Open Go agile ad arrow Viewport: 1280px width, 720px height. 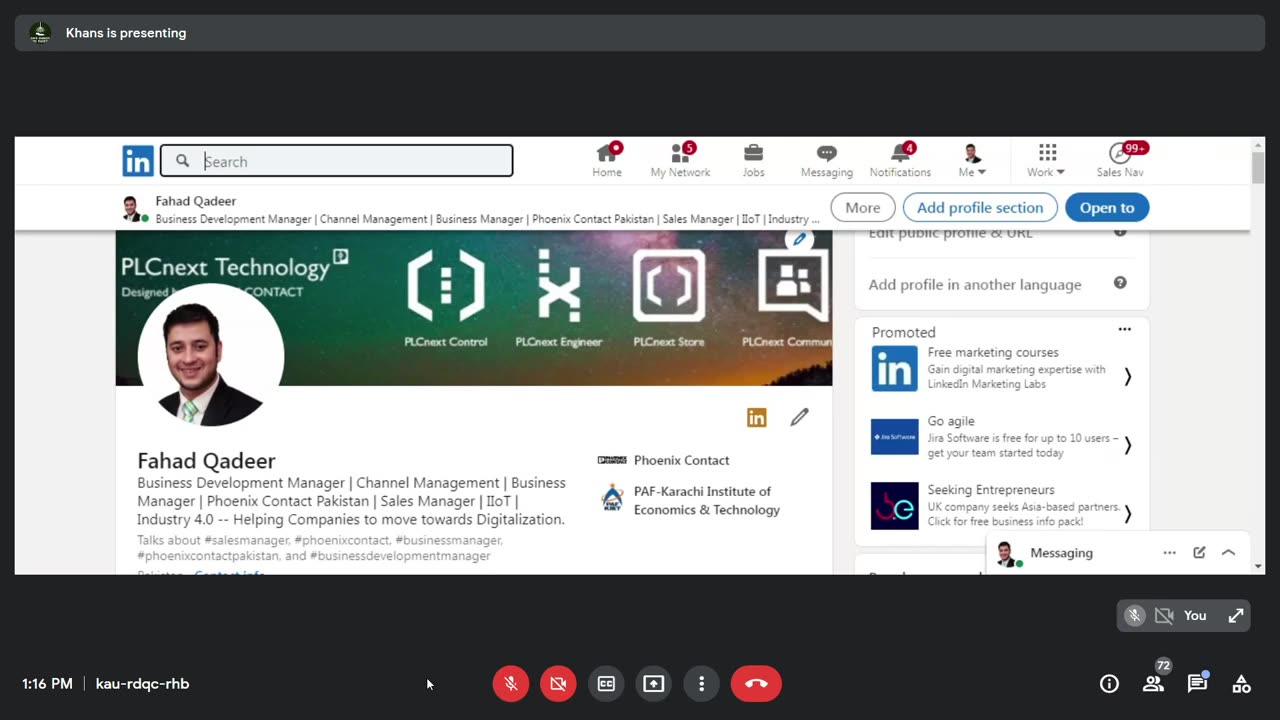click(1127, 445)
